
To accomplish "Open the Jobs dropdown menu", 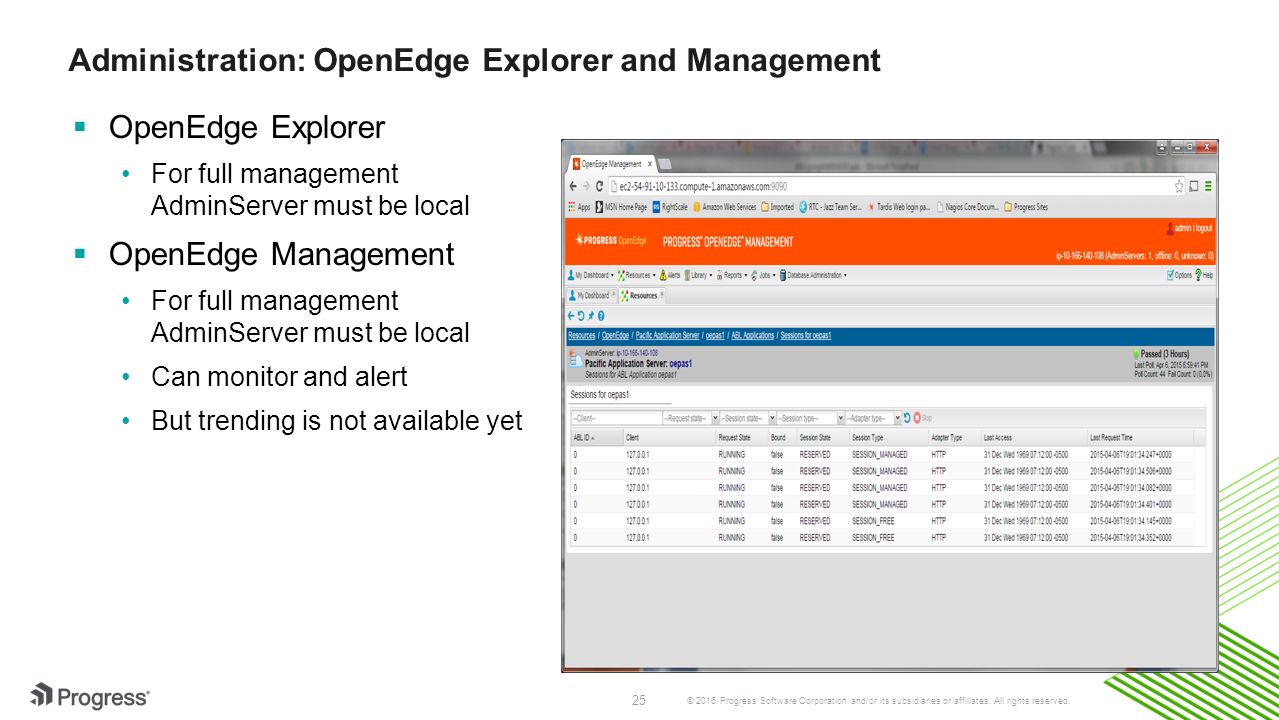I will [763, 275].
